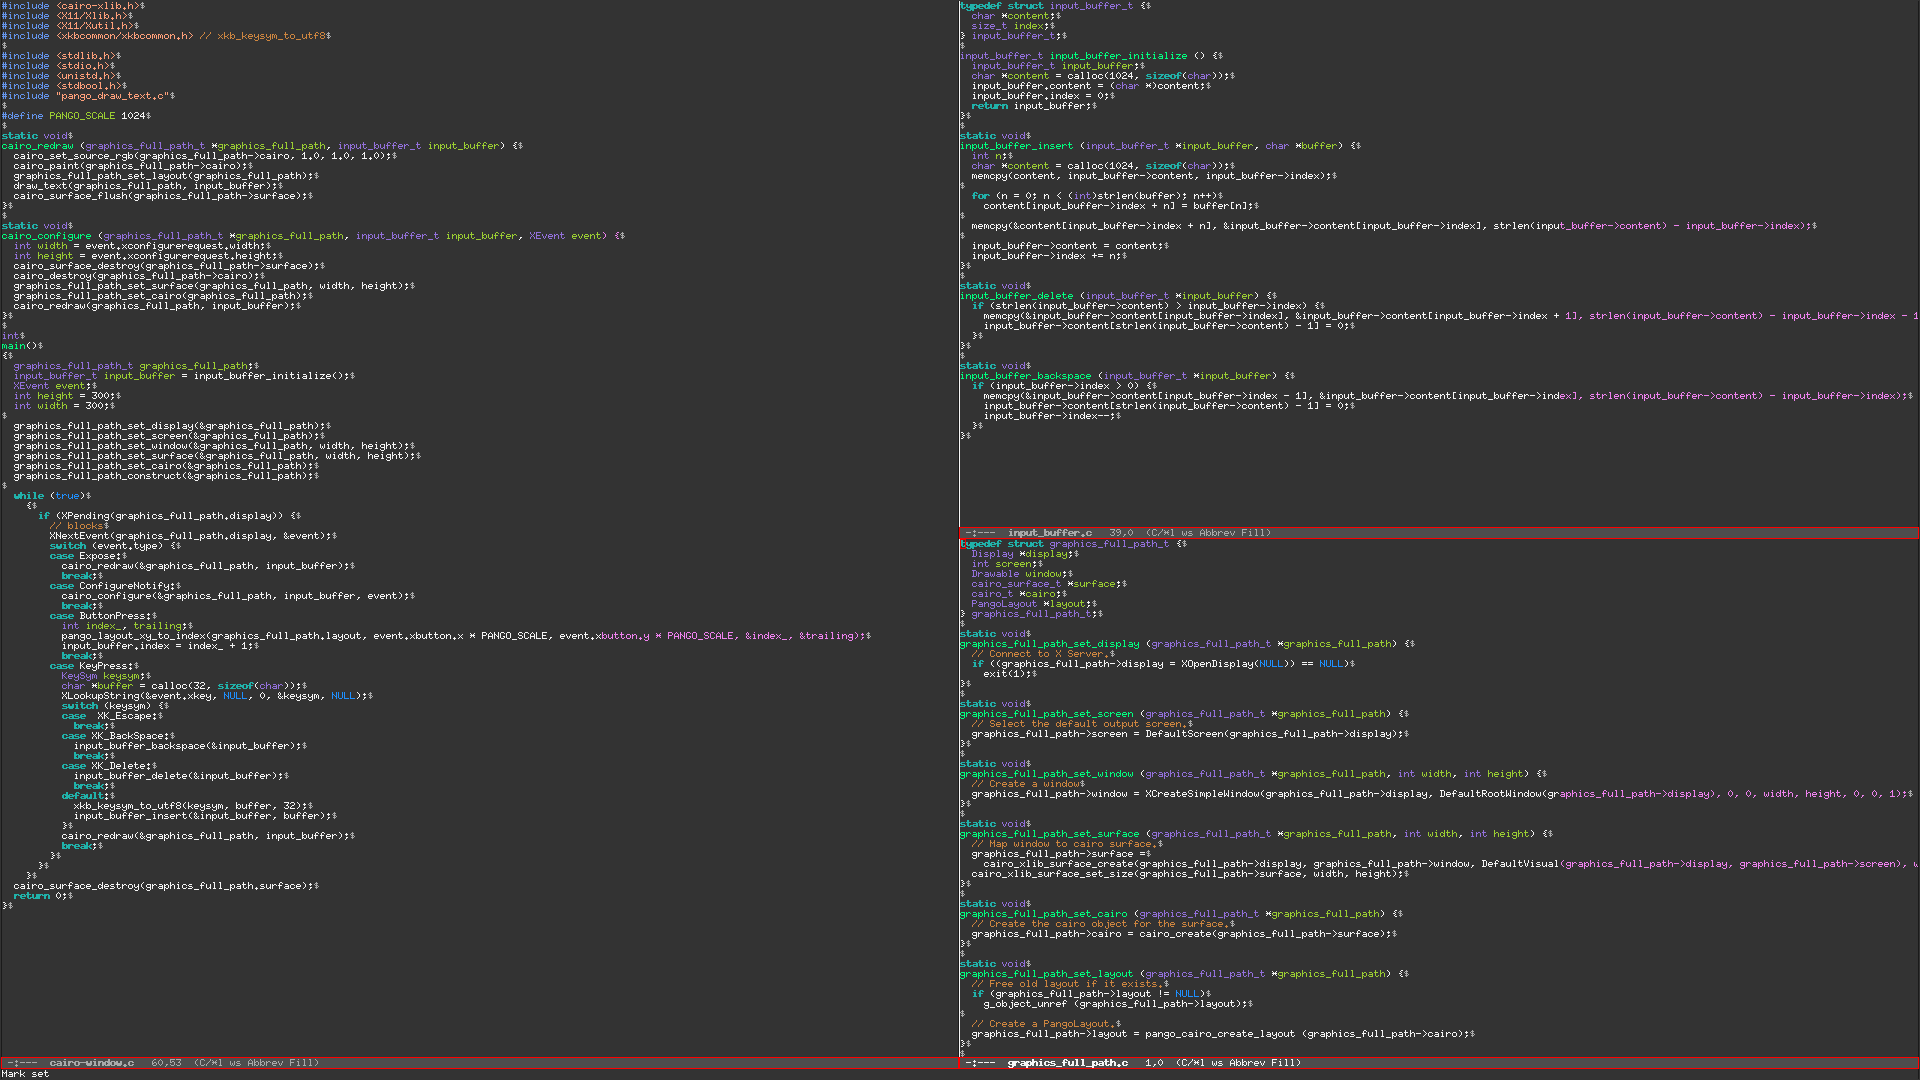This screenshot has width=1920, height=1080.
Task: Click the 'input_buffer->index += n;' line
Action: (1049, 256)
